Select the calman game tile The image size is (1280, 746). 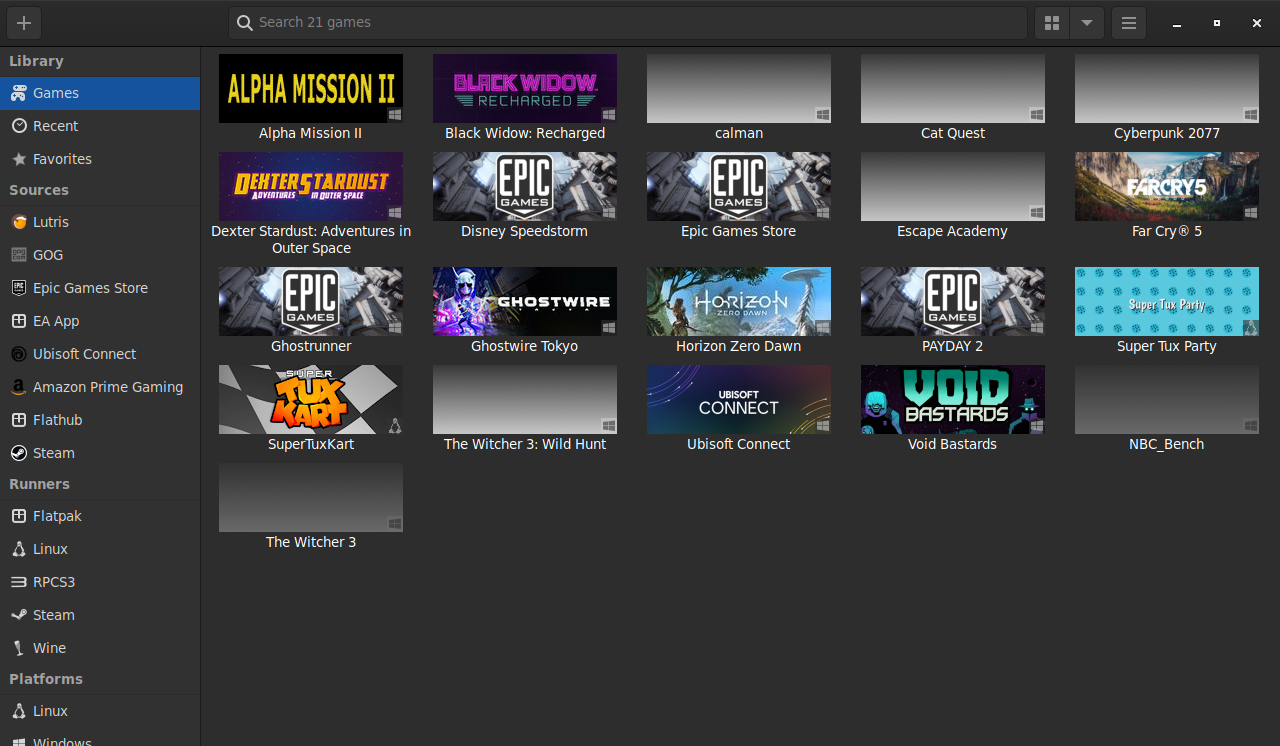(739, 88)
